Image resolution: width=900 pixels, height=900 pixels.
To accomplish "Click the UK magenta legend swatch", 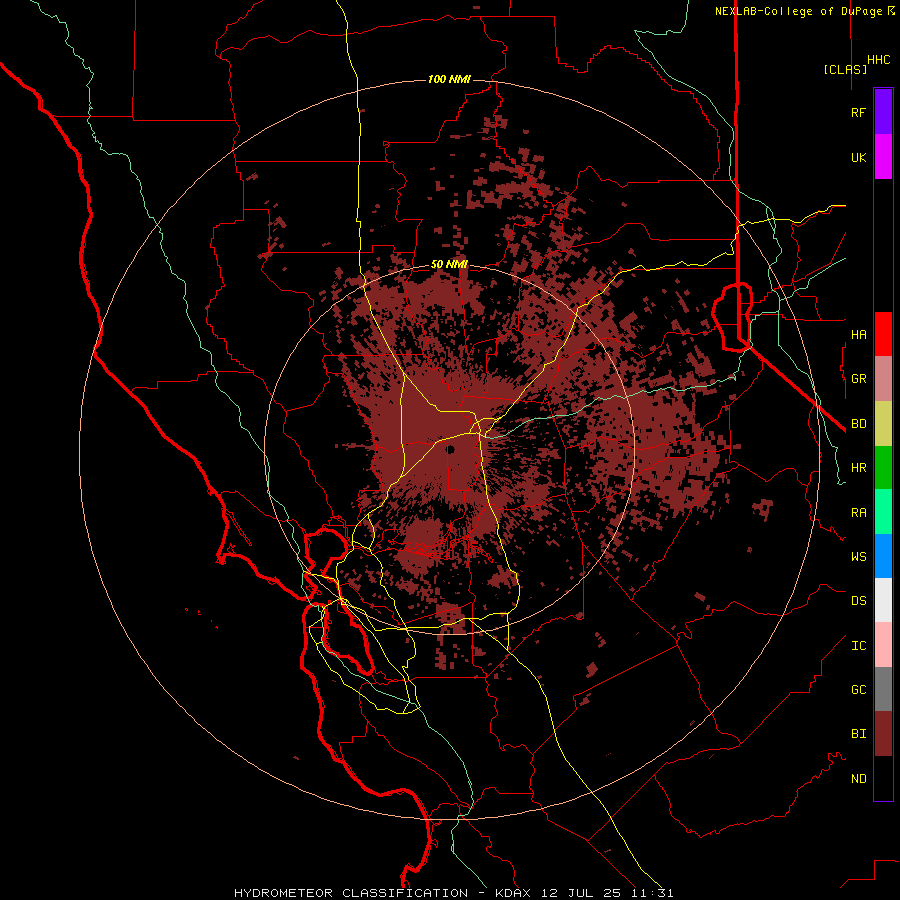I will (x=883, y=157).
